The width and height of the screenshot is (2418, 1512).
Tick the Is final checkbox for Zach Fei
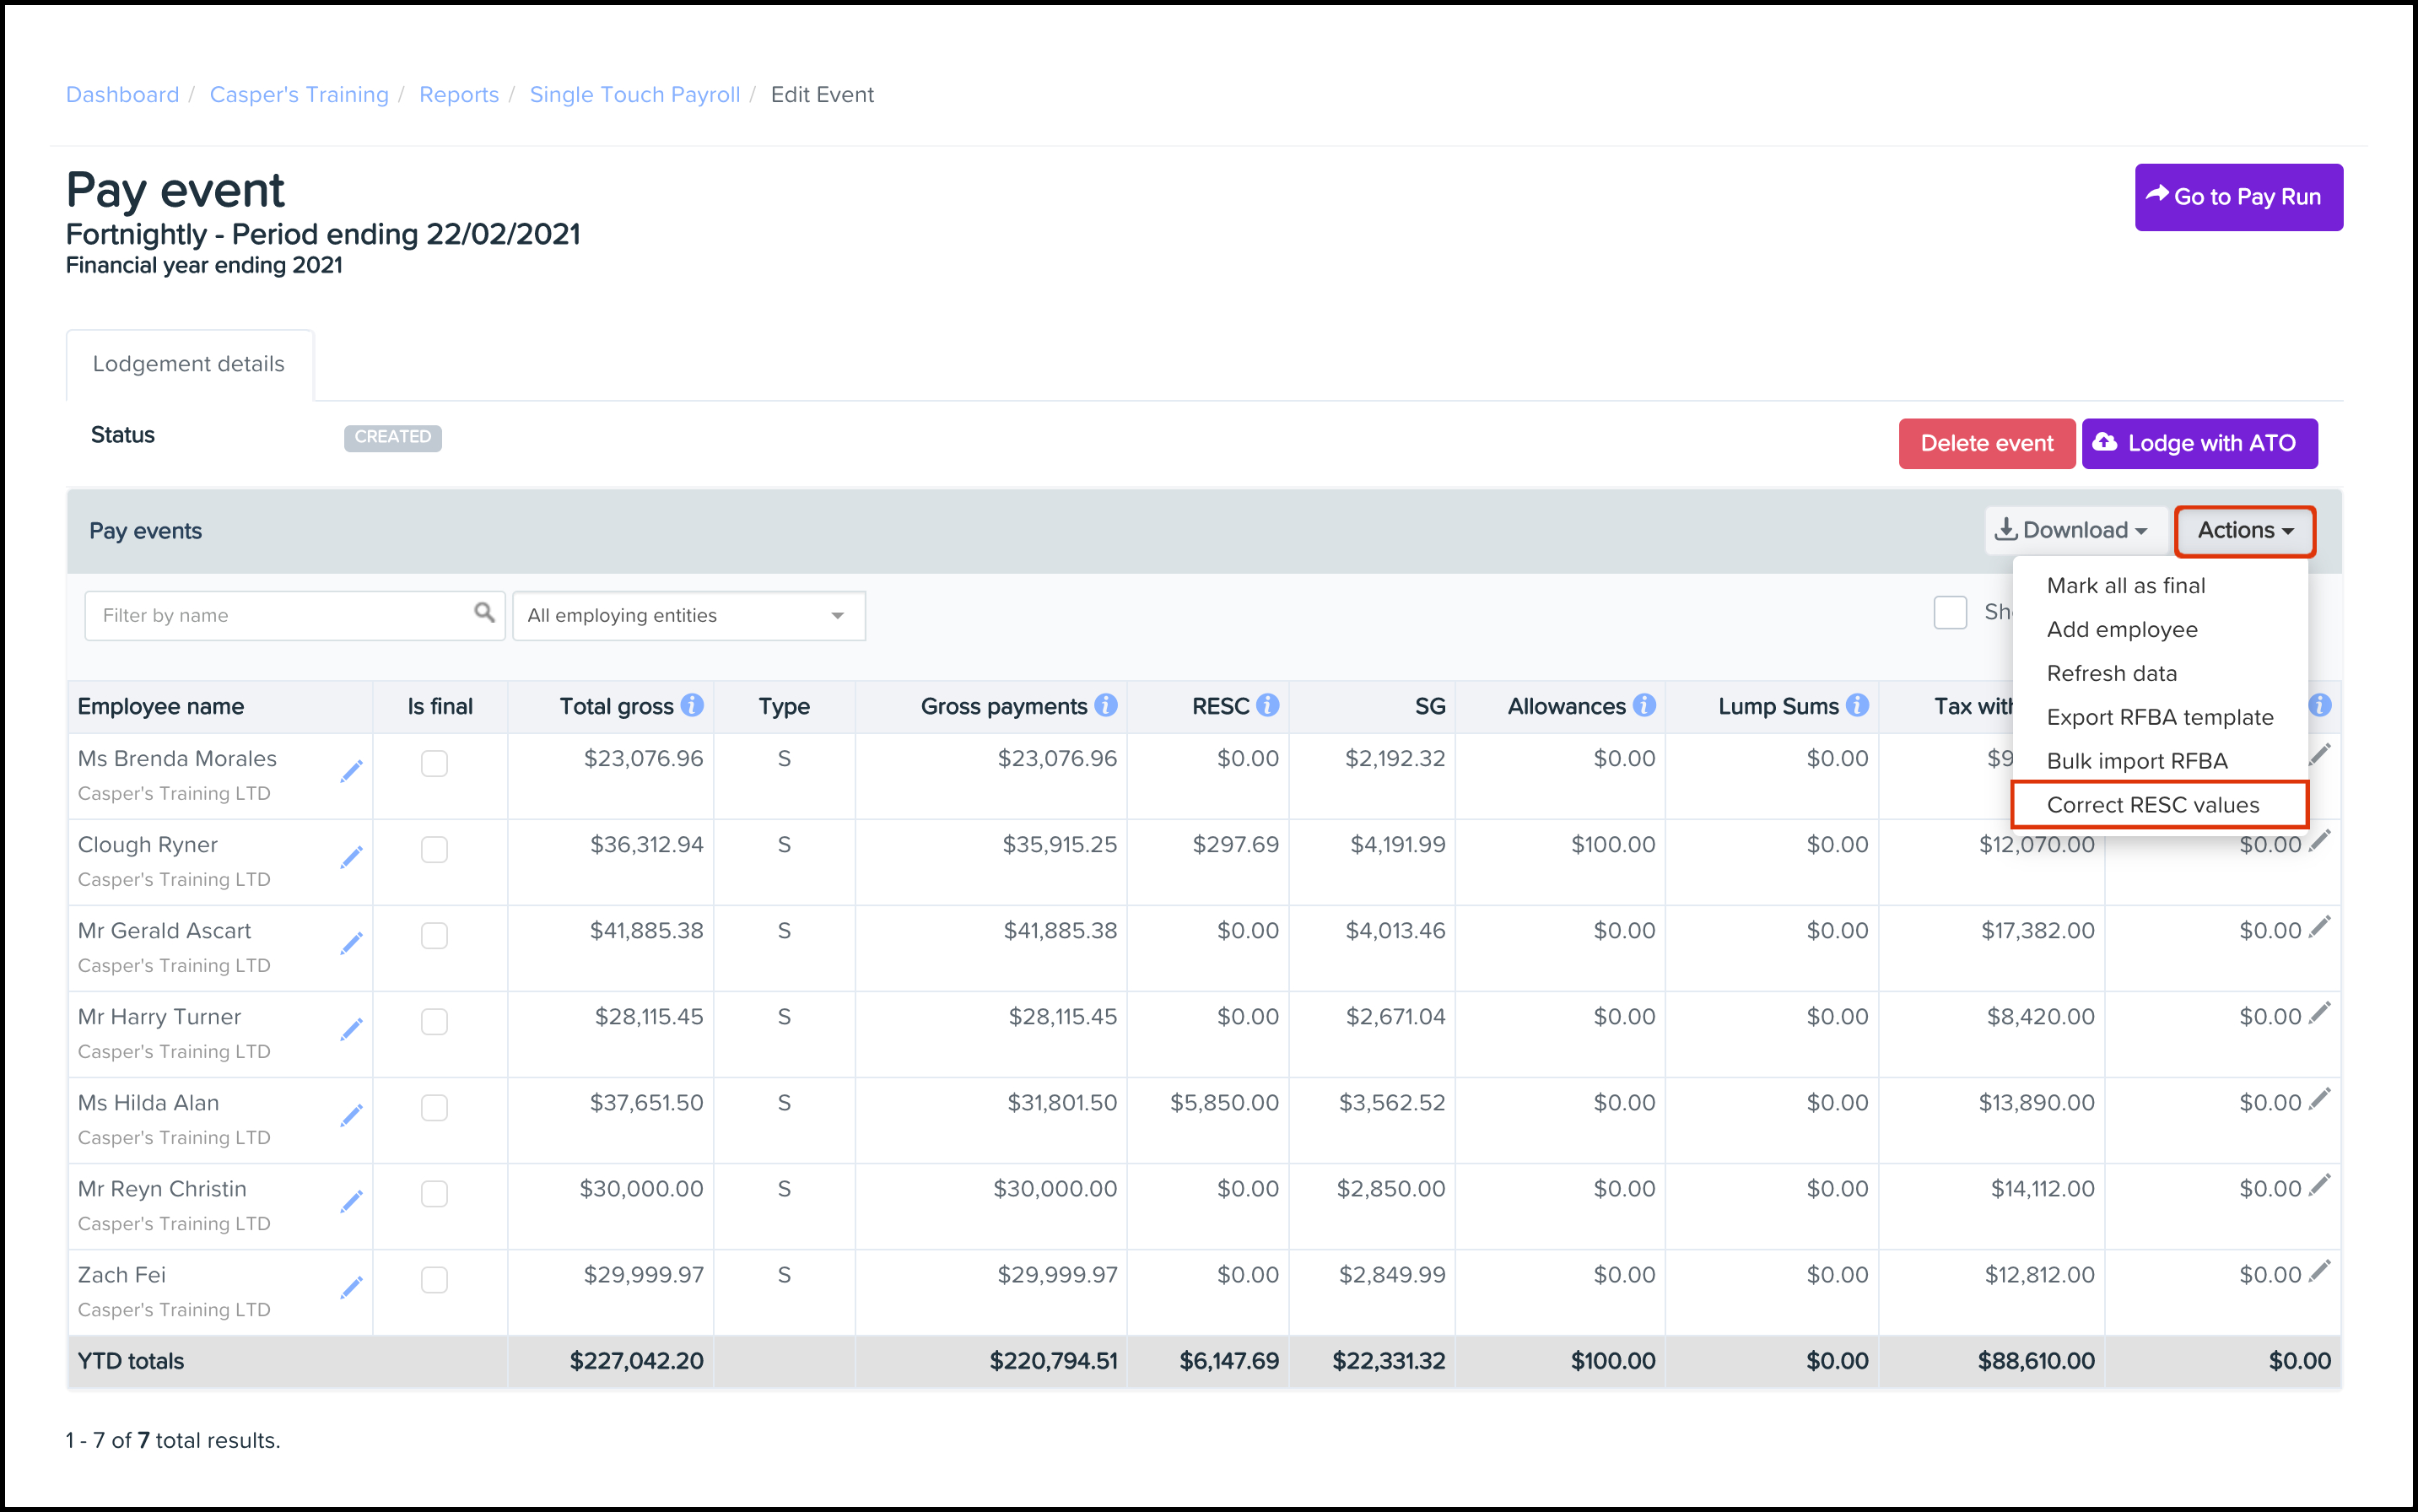434,1279
